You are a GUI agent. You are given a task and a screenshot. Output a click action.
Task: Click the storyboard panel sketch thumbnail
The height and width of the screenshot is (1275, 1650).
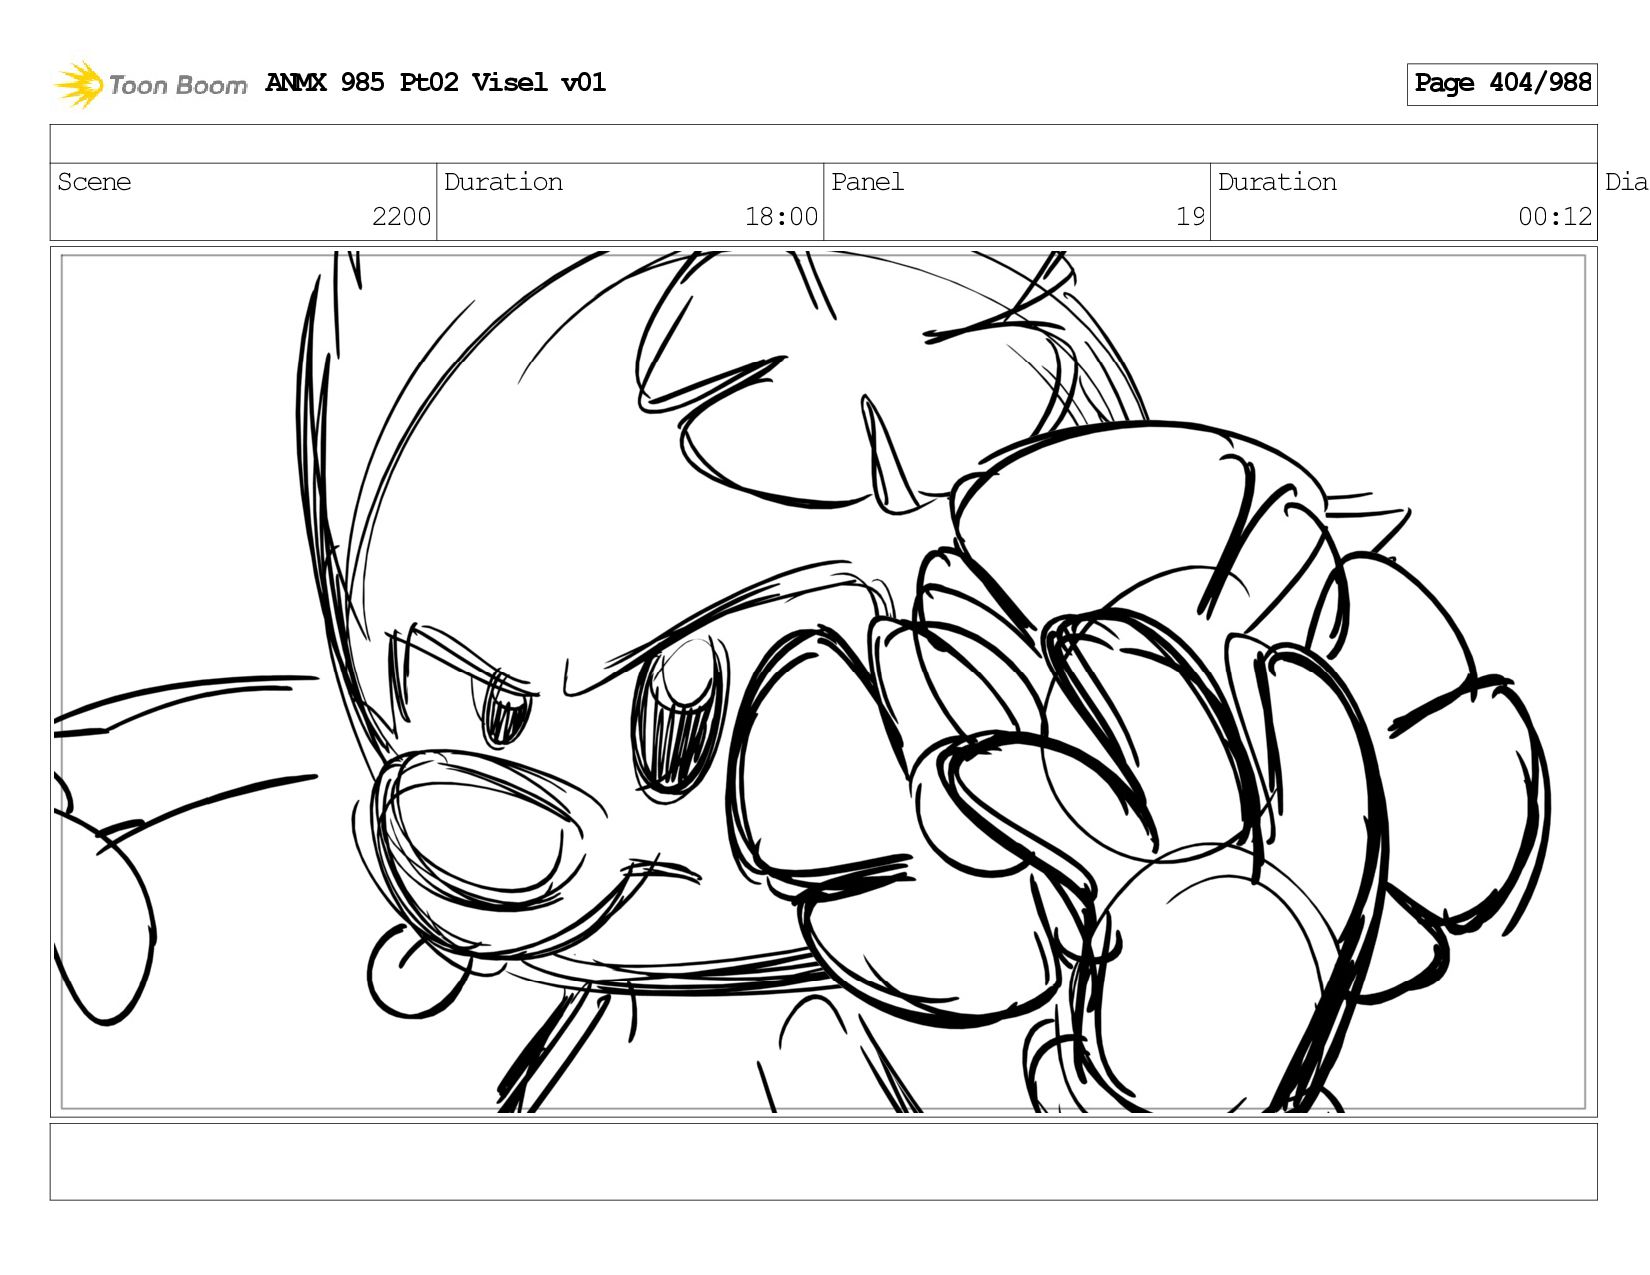823,682
